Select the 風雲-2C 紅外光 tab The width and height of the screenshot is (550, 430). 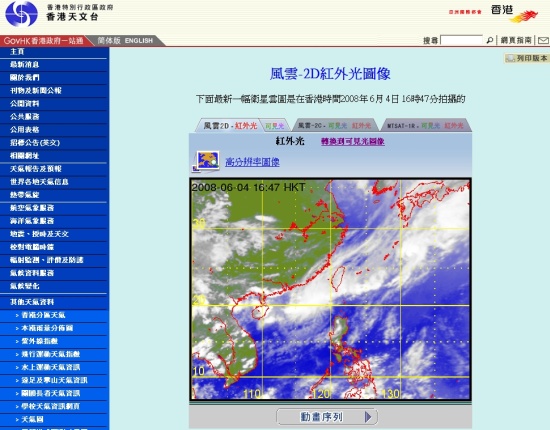pyautogui.click(x=361, y=126)
